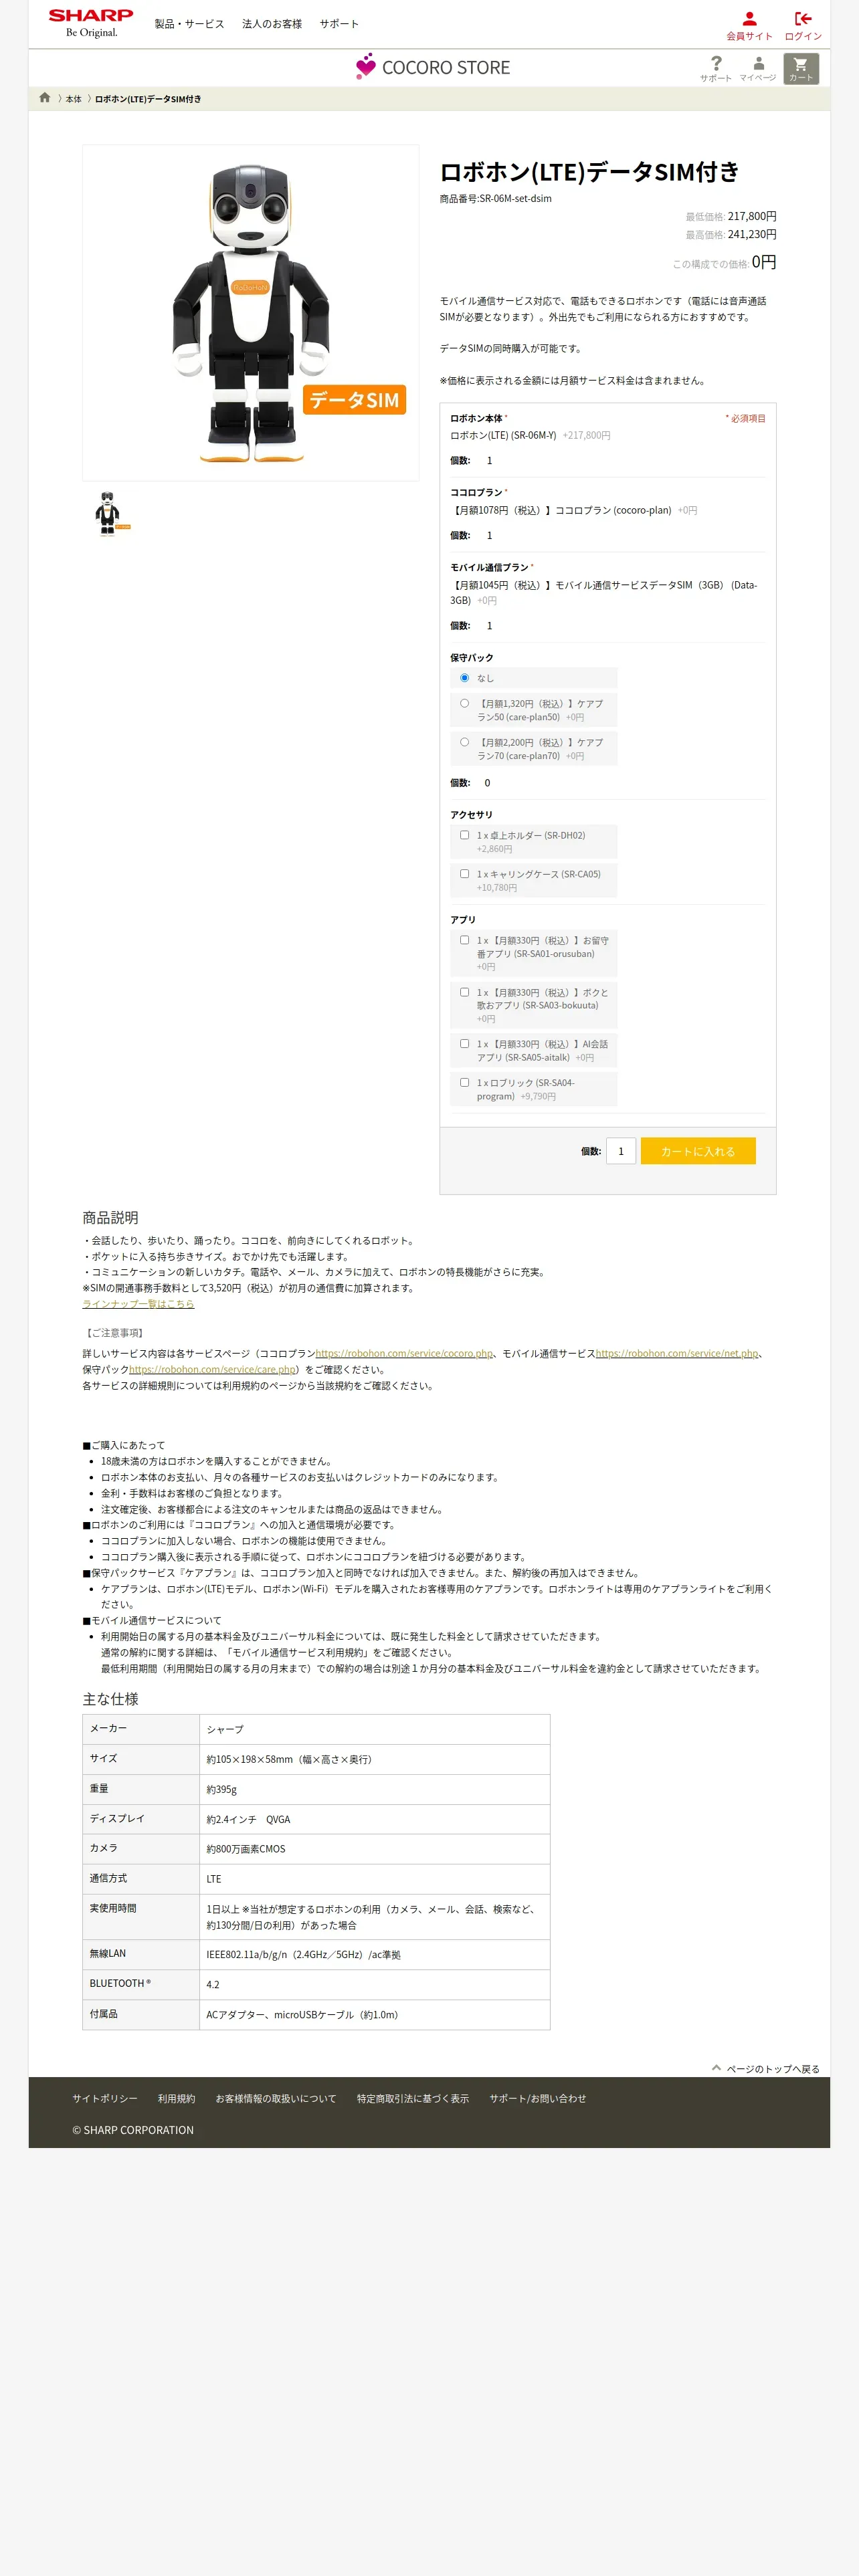Image resolution: width=859 pixels, height=2576 pixels.
Task: Click the ログイン login icon
Action: 803,26
